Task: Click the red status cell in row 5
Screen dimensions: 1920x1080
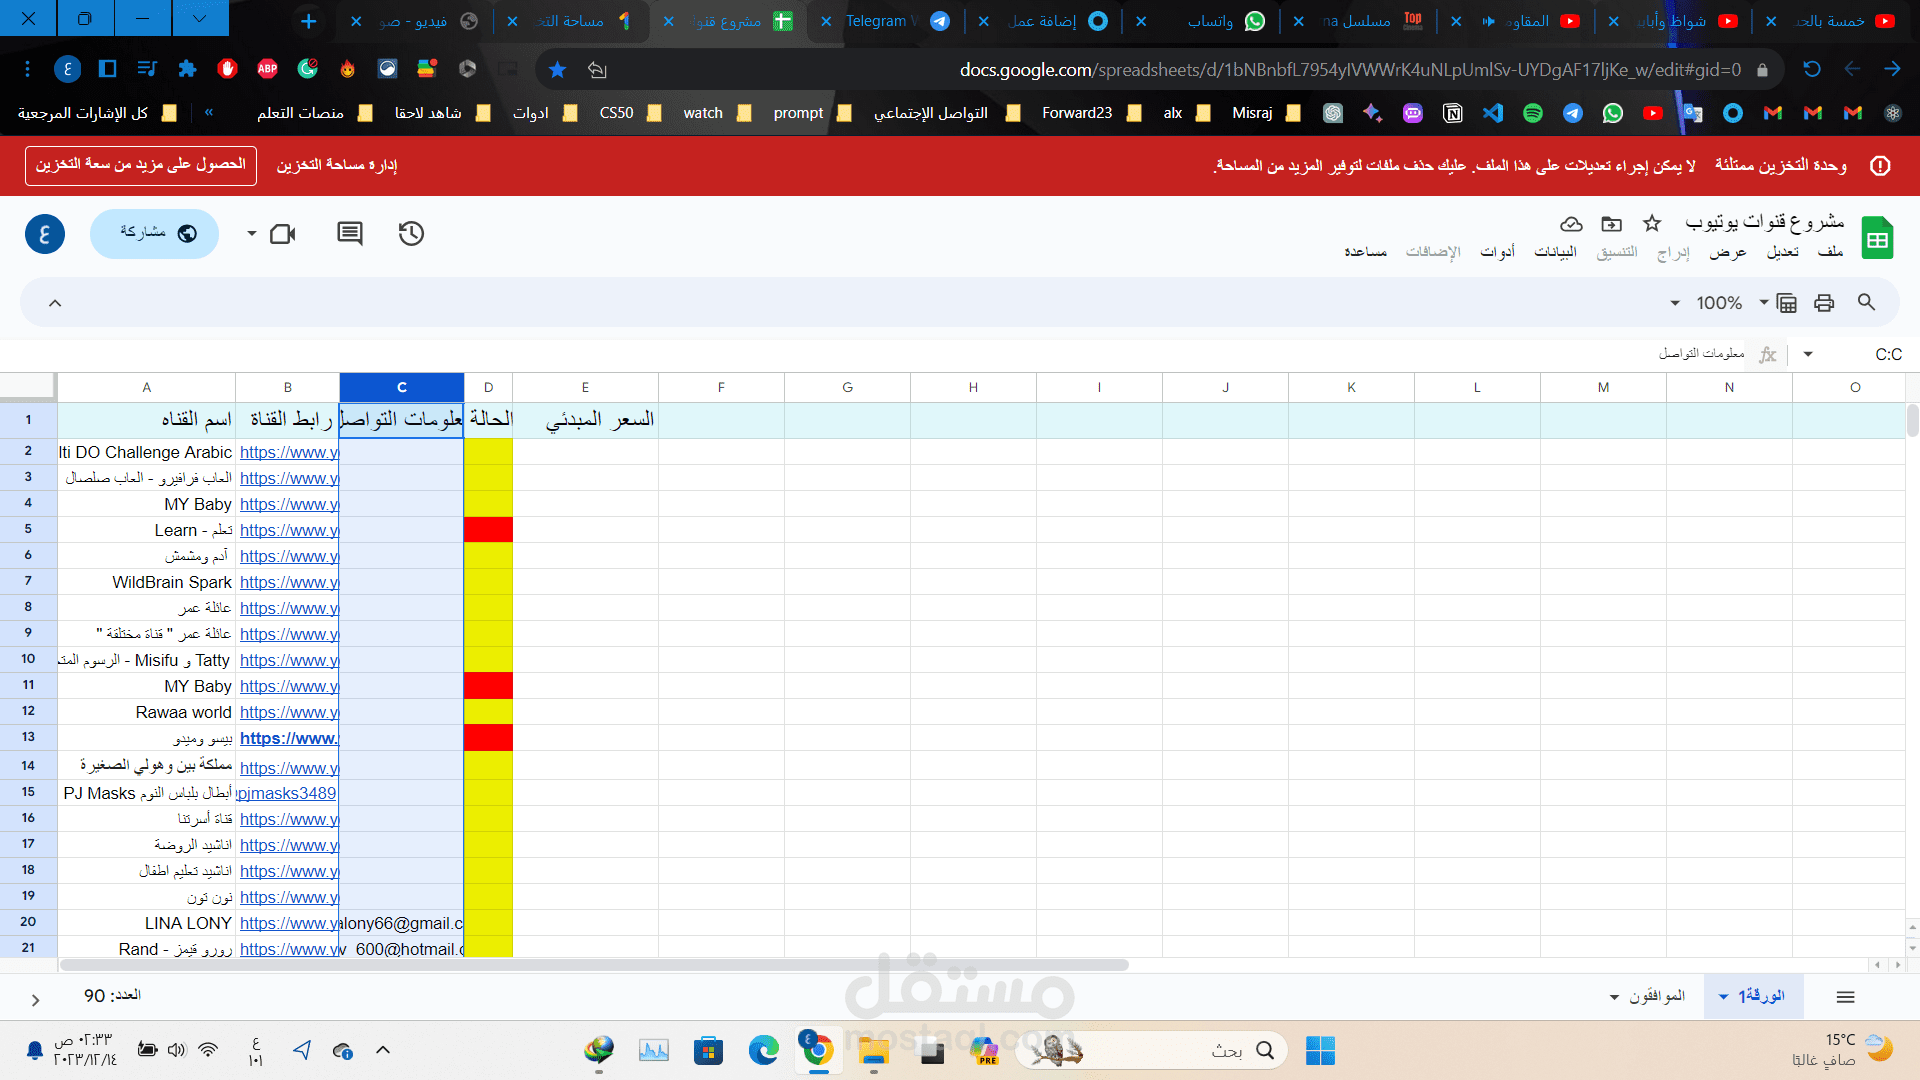Action: pos(488,530)
